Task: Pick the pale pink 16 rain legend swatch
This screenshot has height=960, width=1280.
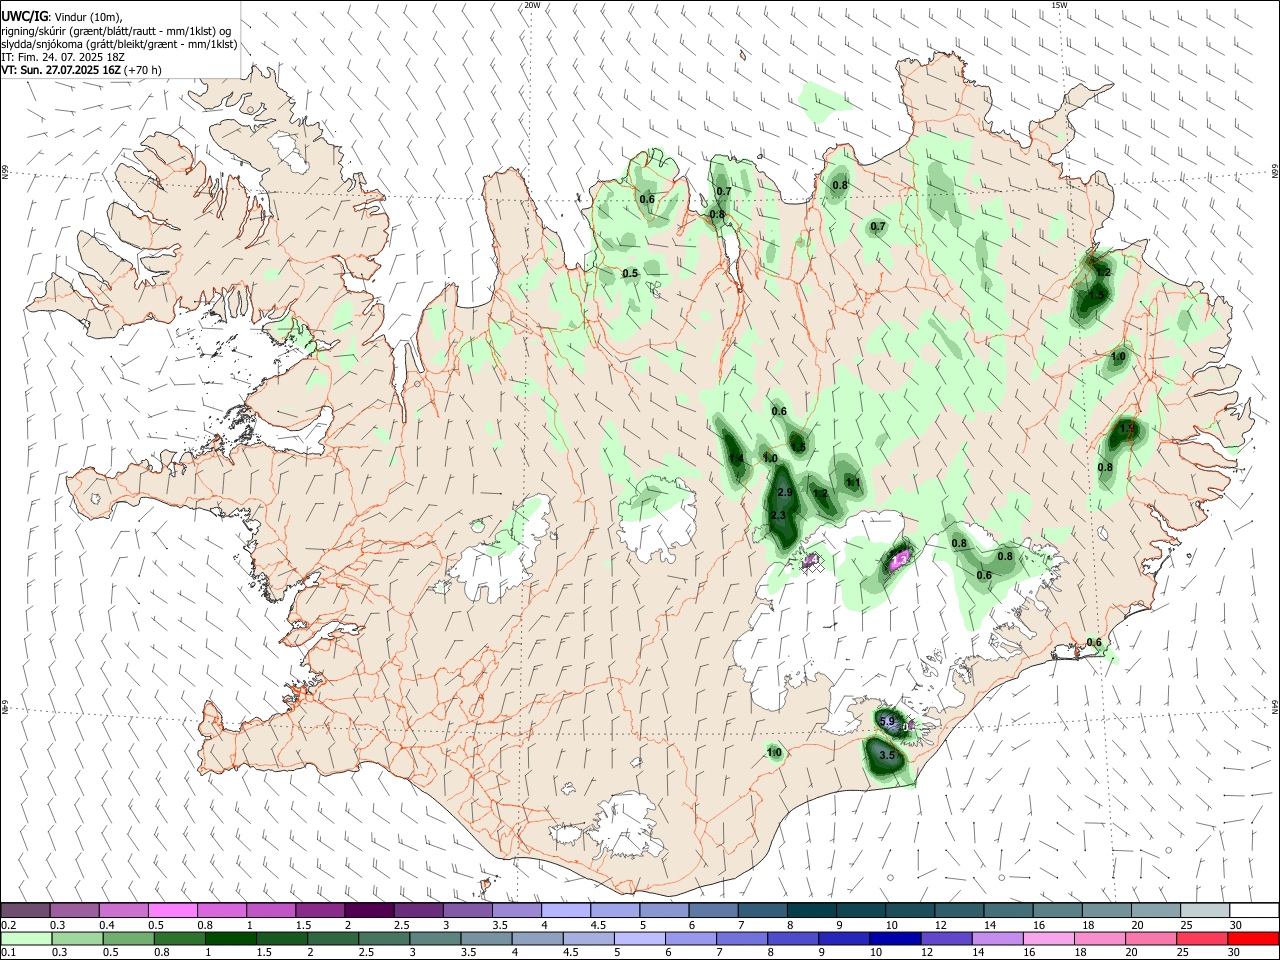Action: pyautogui.click(x=1048, y=938)
